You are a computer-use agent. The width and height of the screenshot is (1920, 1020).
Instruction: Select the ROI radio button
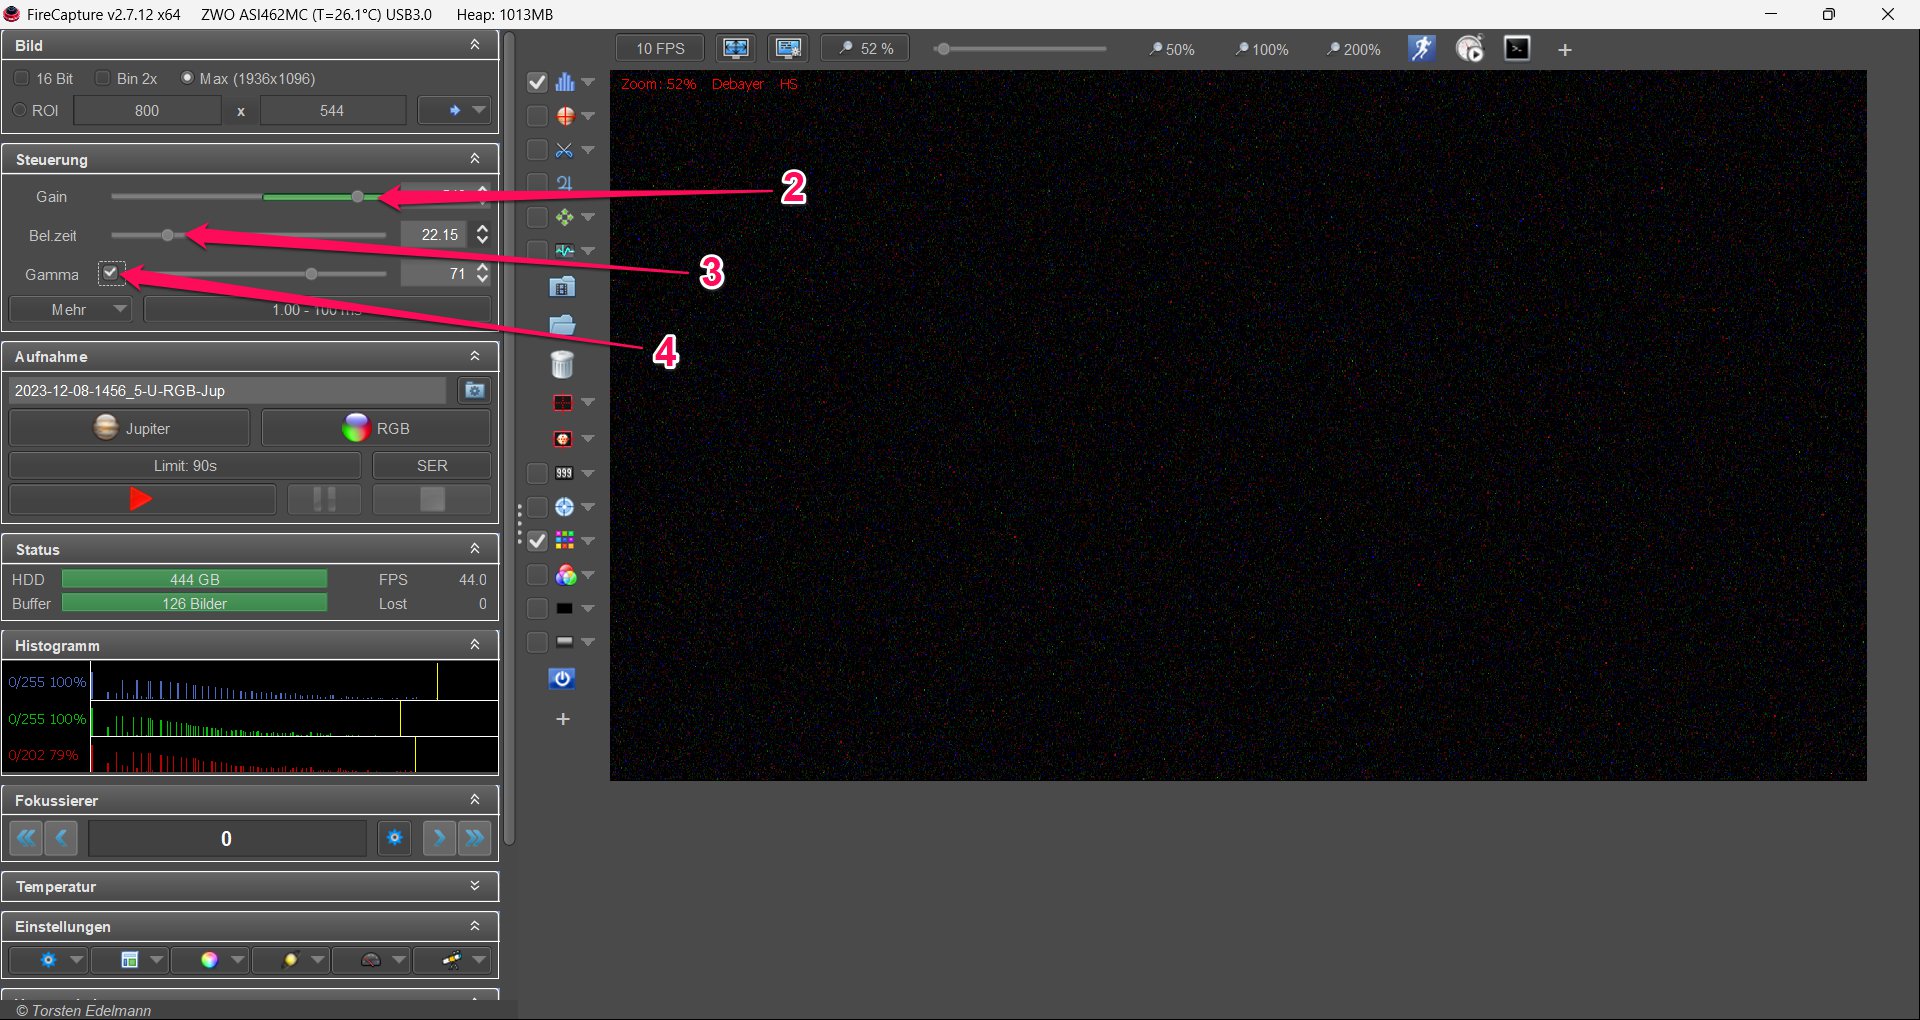pos(20,110)
